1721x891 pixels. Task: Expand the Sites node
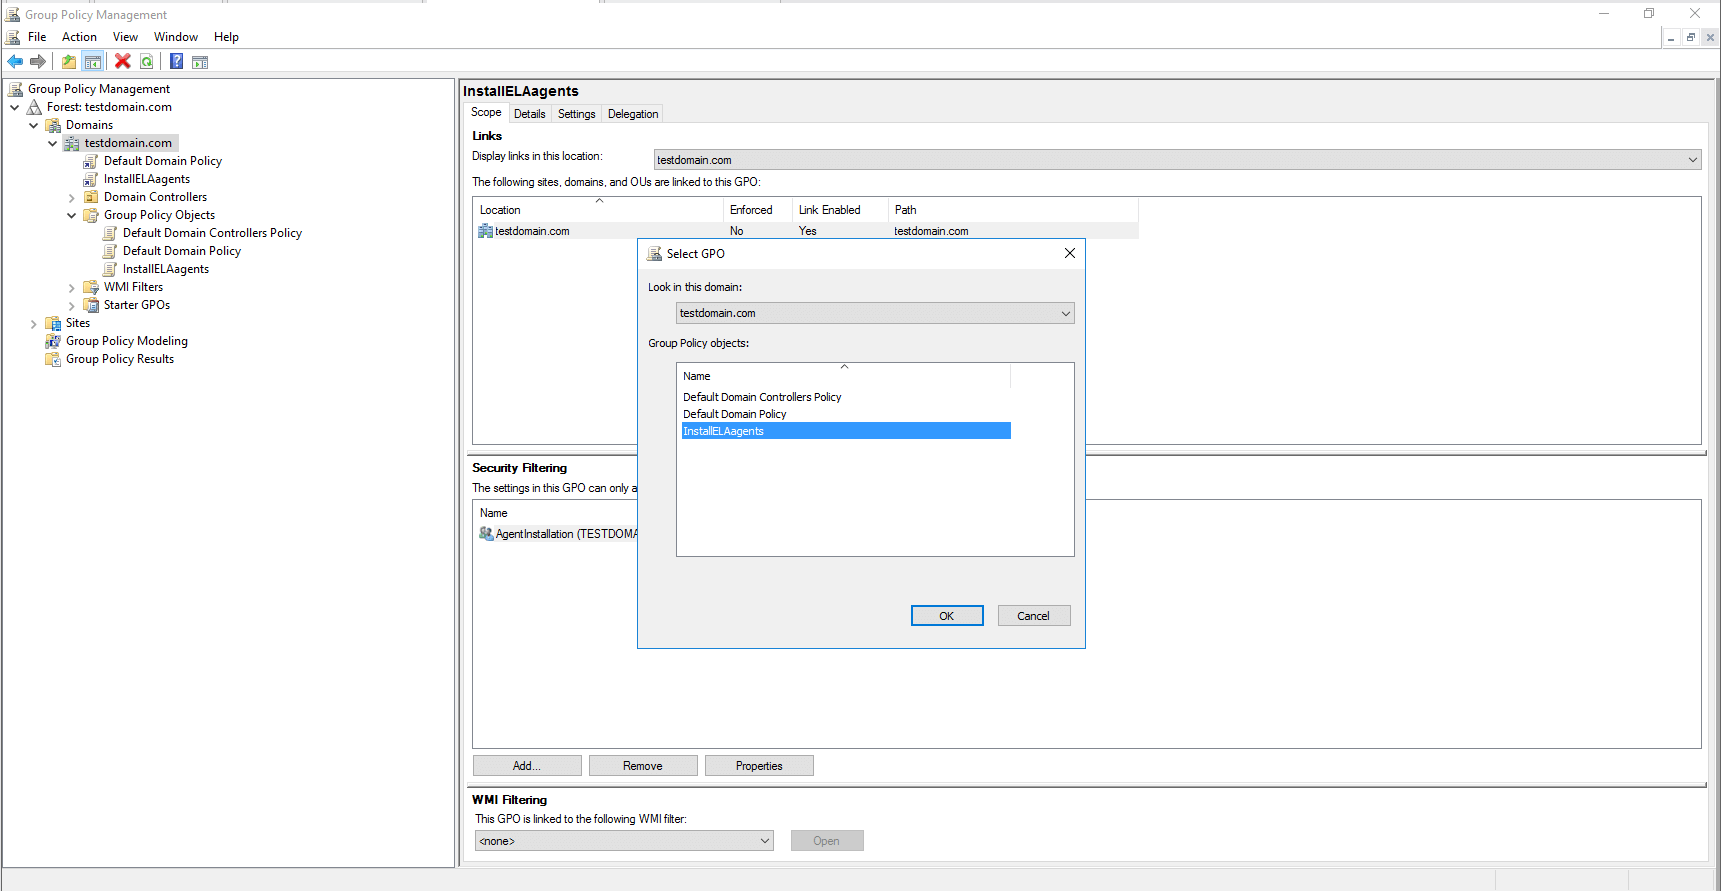[x=34, y=324]
